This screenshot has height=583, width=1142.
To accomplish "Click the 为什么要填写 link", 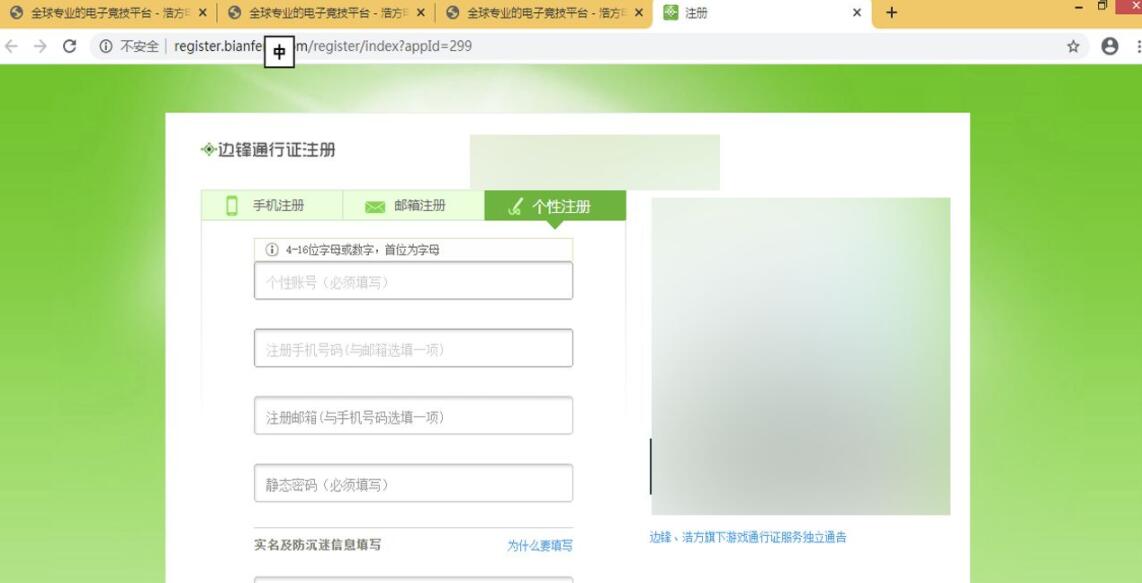I will [538, 546].
